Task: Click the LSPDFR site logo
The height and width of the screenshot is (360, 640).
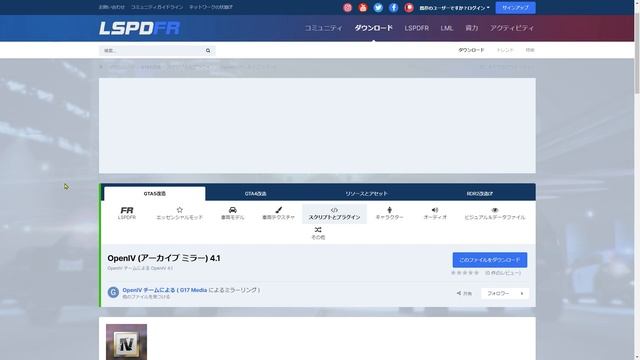Action: tap(140, 28)
